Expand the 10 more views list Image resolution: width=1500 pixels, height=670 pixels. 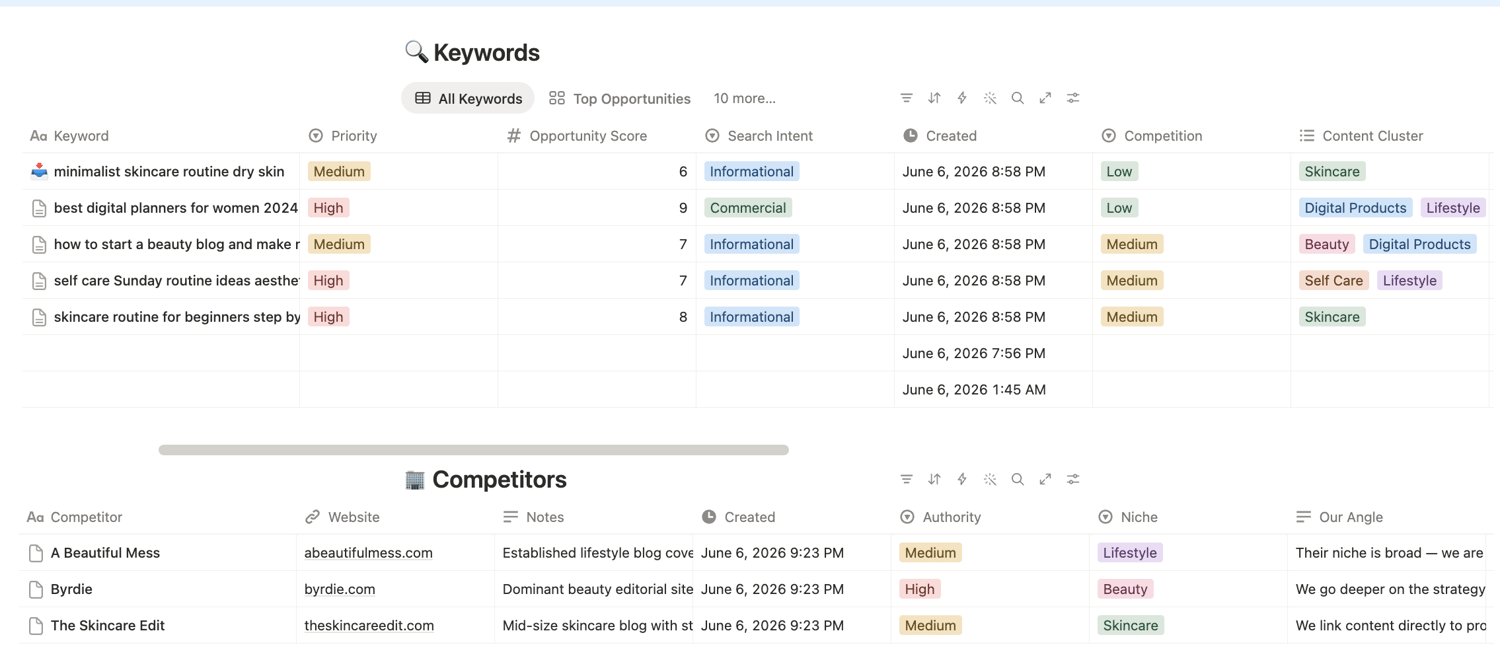point(745,98)
